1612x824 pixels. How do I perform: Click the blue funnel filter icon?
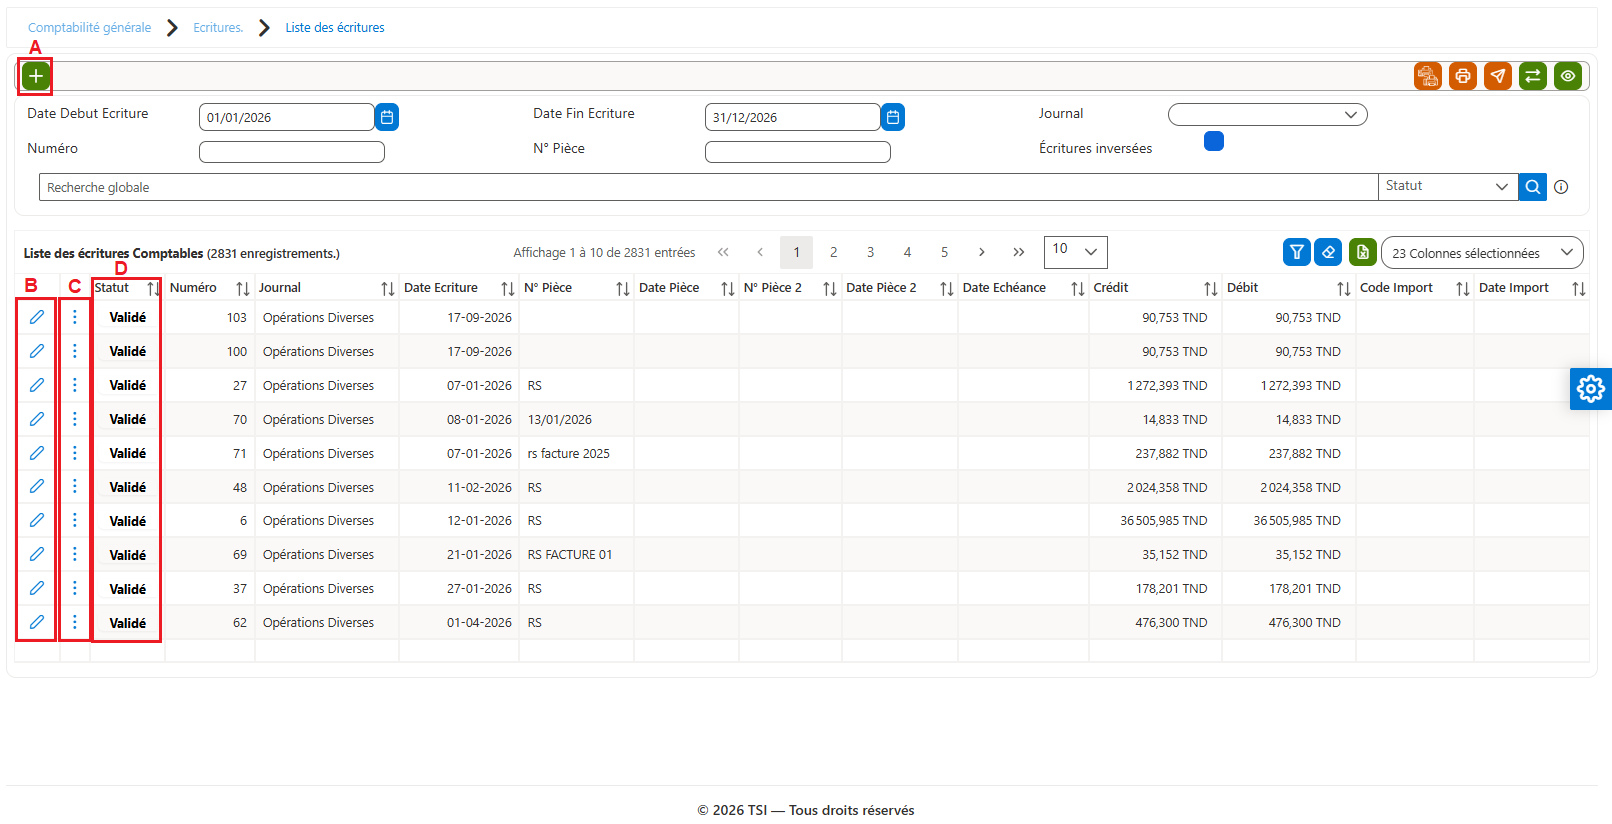pyautogui.click(x=1297, y=252)
